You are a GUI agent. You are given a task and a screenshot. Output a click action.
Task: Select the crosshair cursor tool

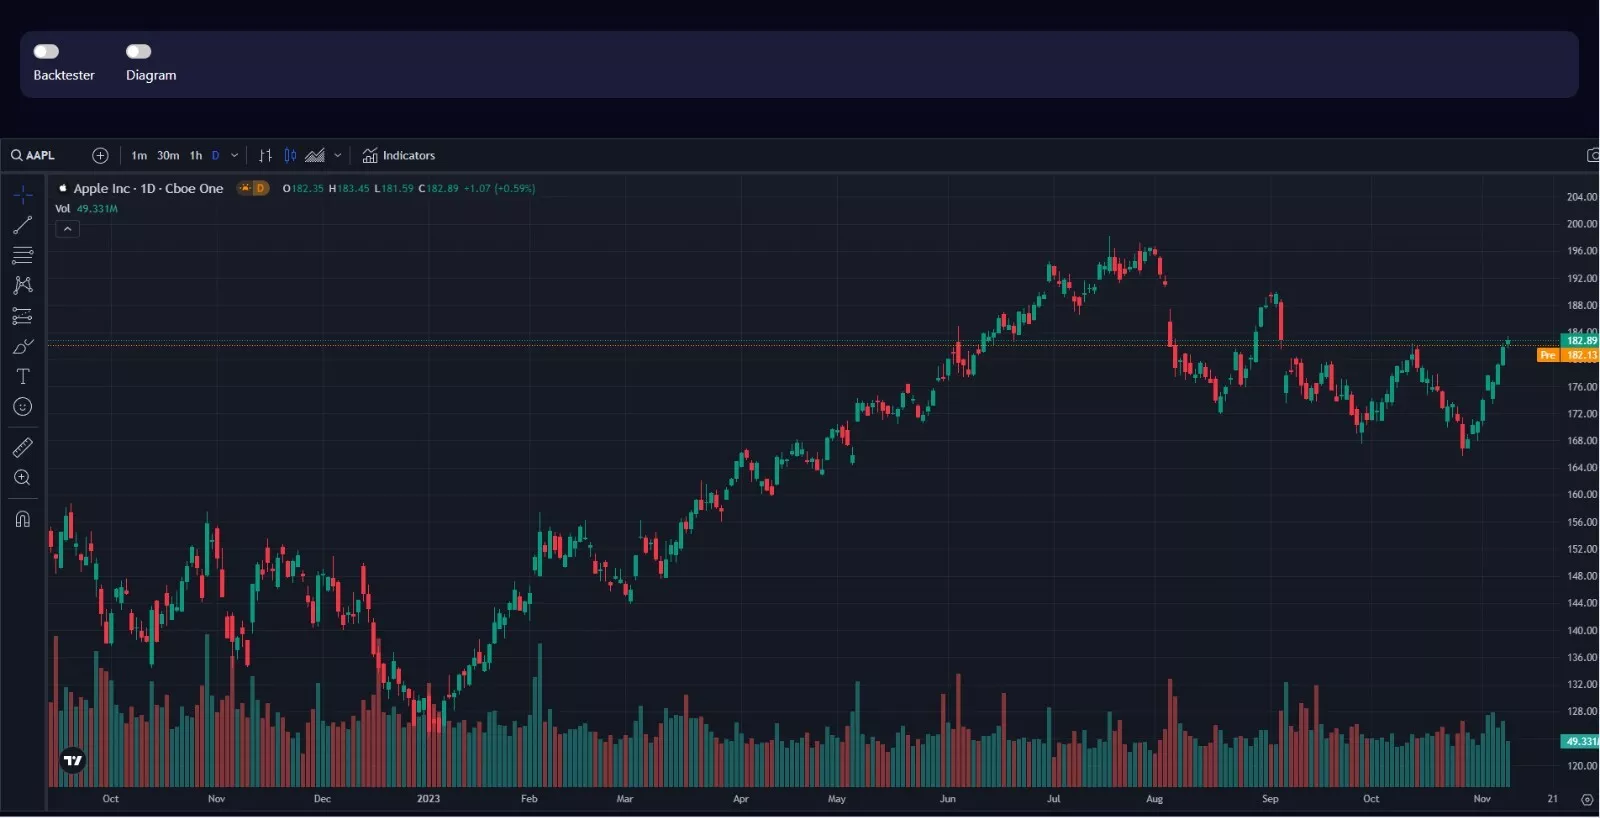[x=23, y=195]
